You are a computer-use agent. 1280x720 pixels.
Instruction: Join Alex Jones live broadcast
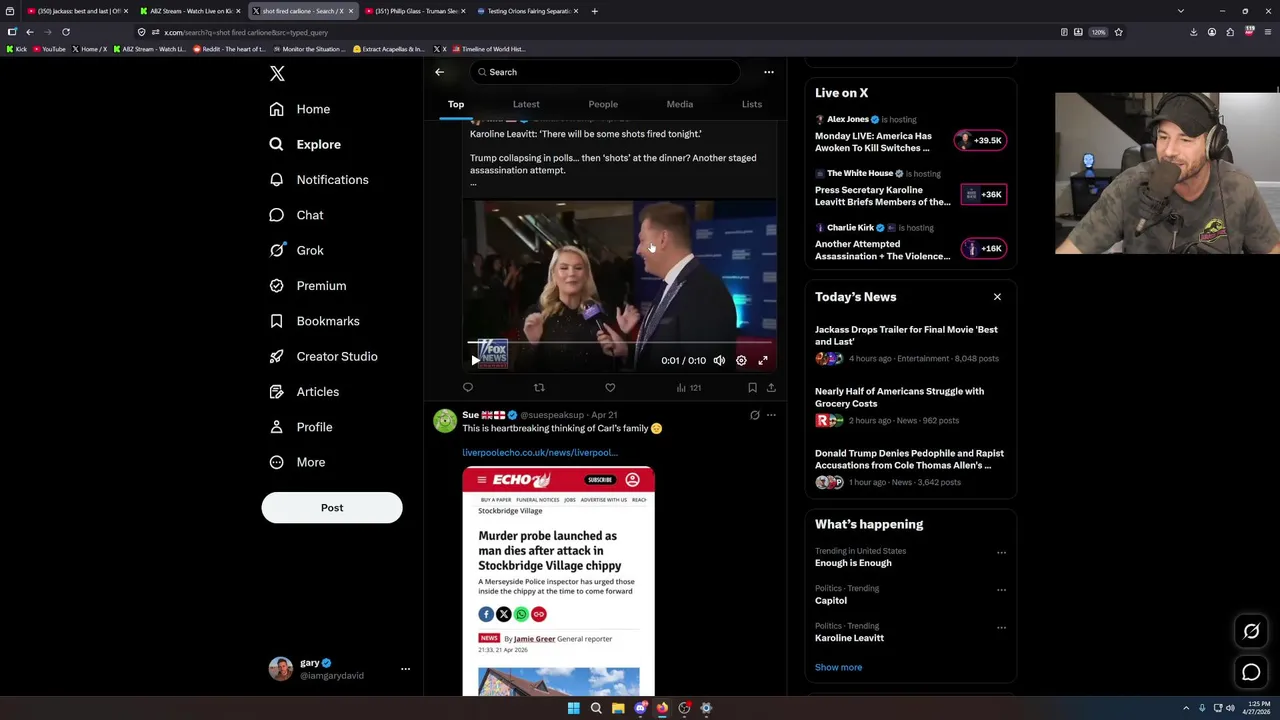(980, 141)
